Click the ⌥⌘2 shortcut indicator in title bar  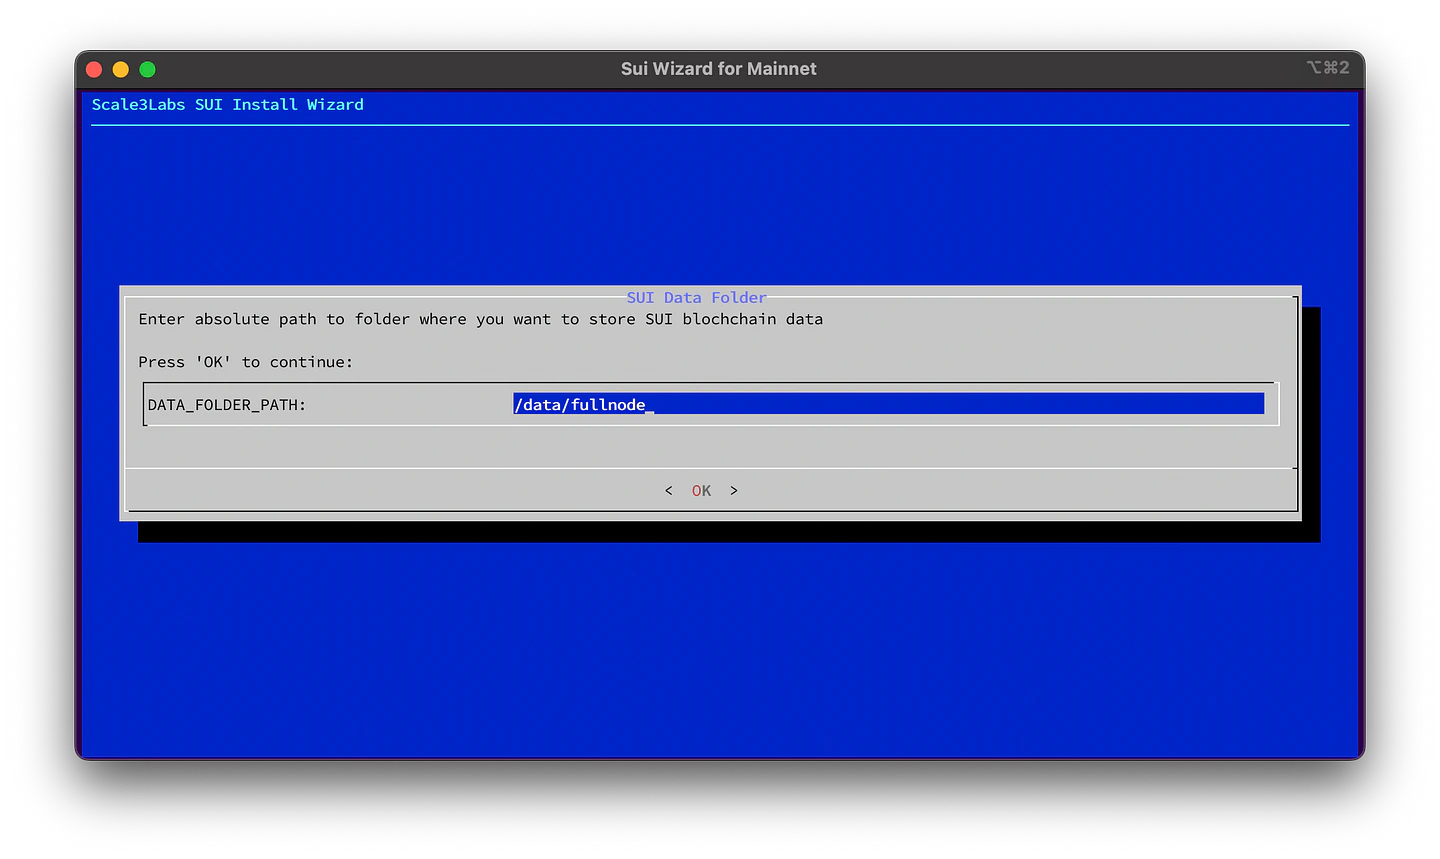click(1328, 68)
